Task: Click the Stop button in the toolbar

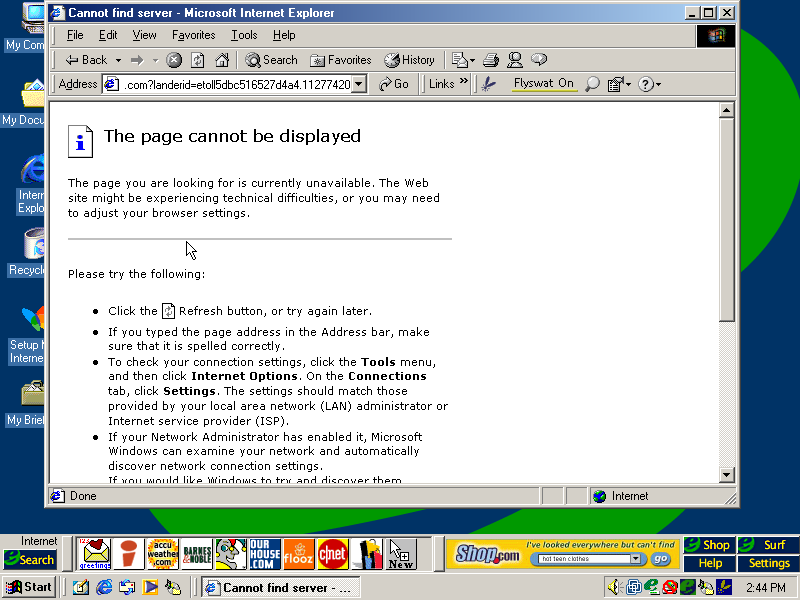Action: (174, 60)
